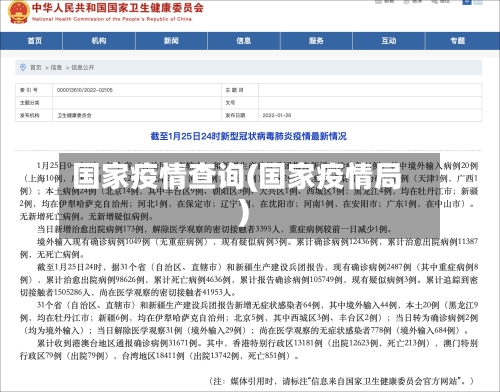Click the 主题词 label cell
This screenshot has width=500, height=392.
tap(240, 90)
